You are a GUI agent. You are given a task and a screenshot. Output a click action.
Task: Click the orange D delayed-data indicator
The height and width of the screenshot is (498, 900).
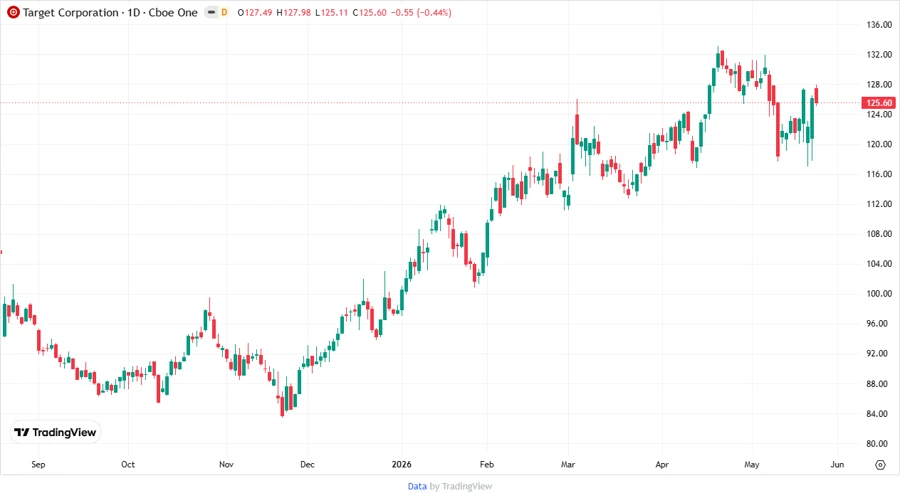[x=224, y=12]
